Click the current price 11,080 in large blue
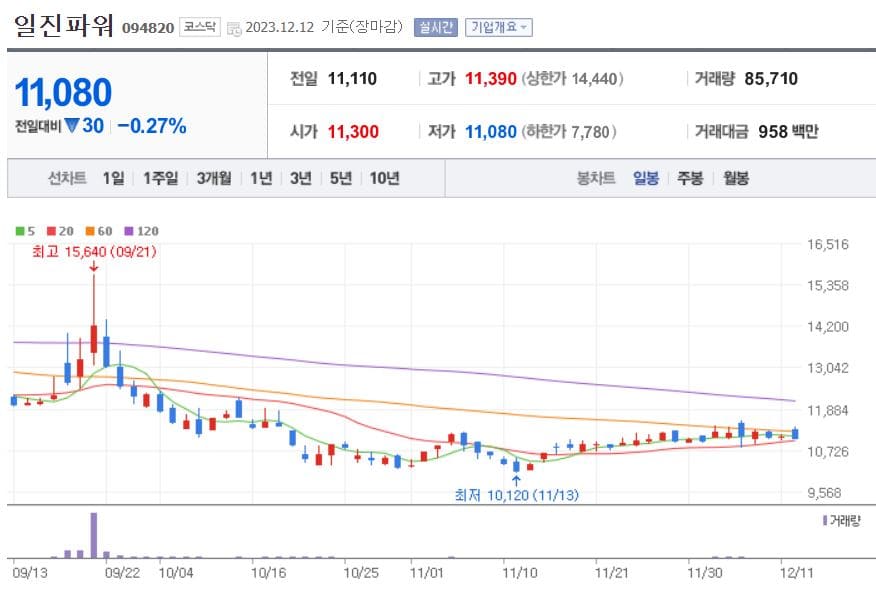This screenshot has width=876, height=604. pyautogui.click(x=63, y=92)
